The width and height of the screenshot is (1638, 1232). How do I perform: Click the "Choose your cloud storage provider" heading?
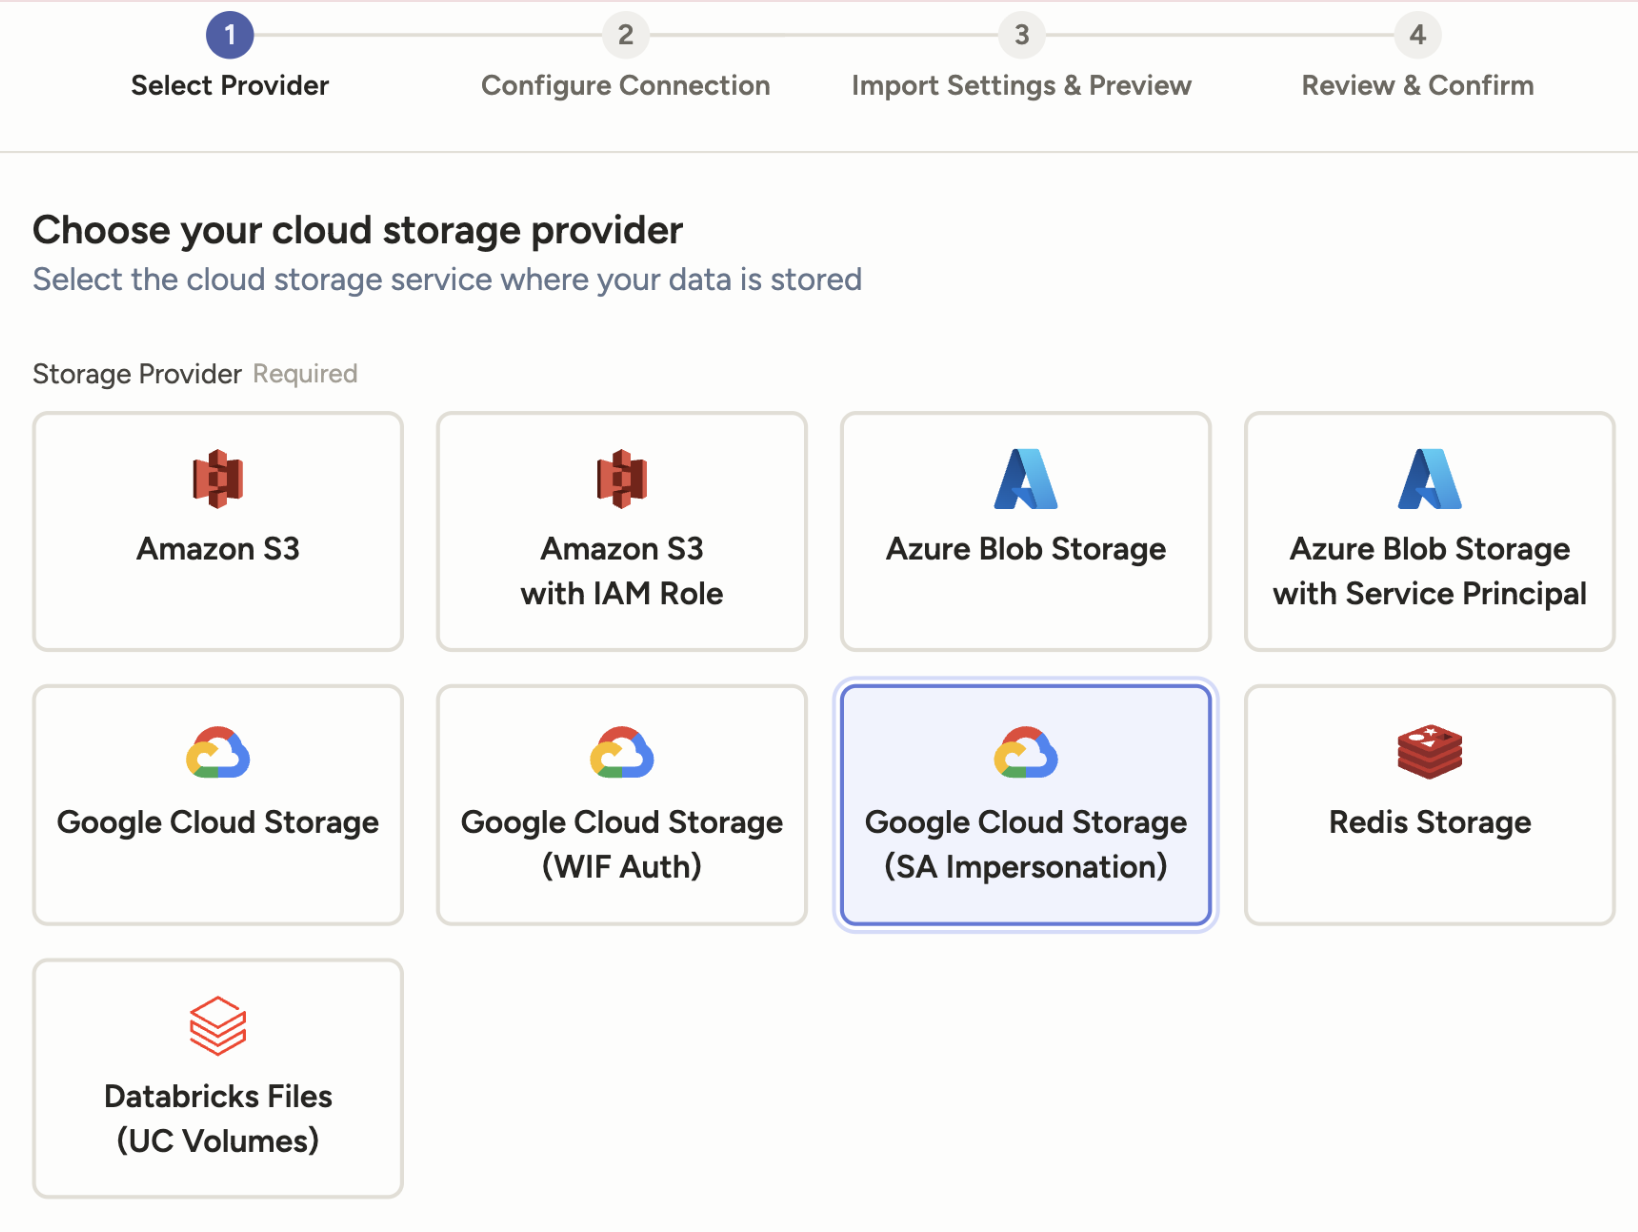point(358,231)
